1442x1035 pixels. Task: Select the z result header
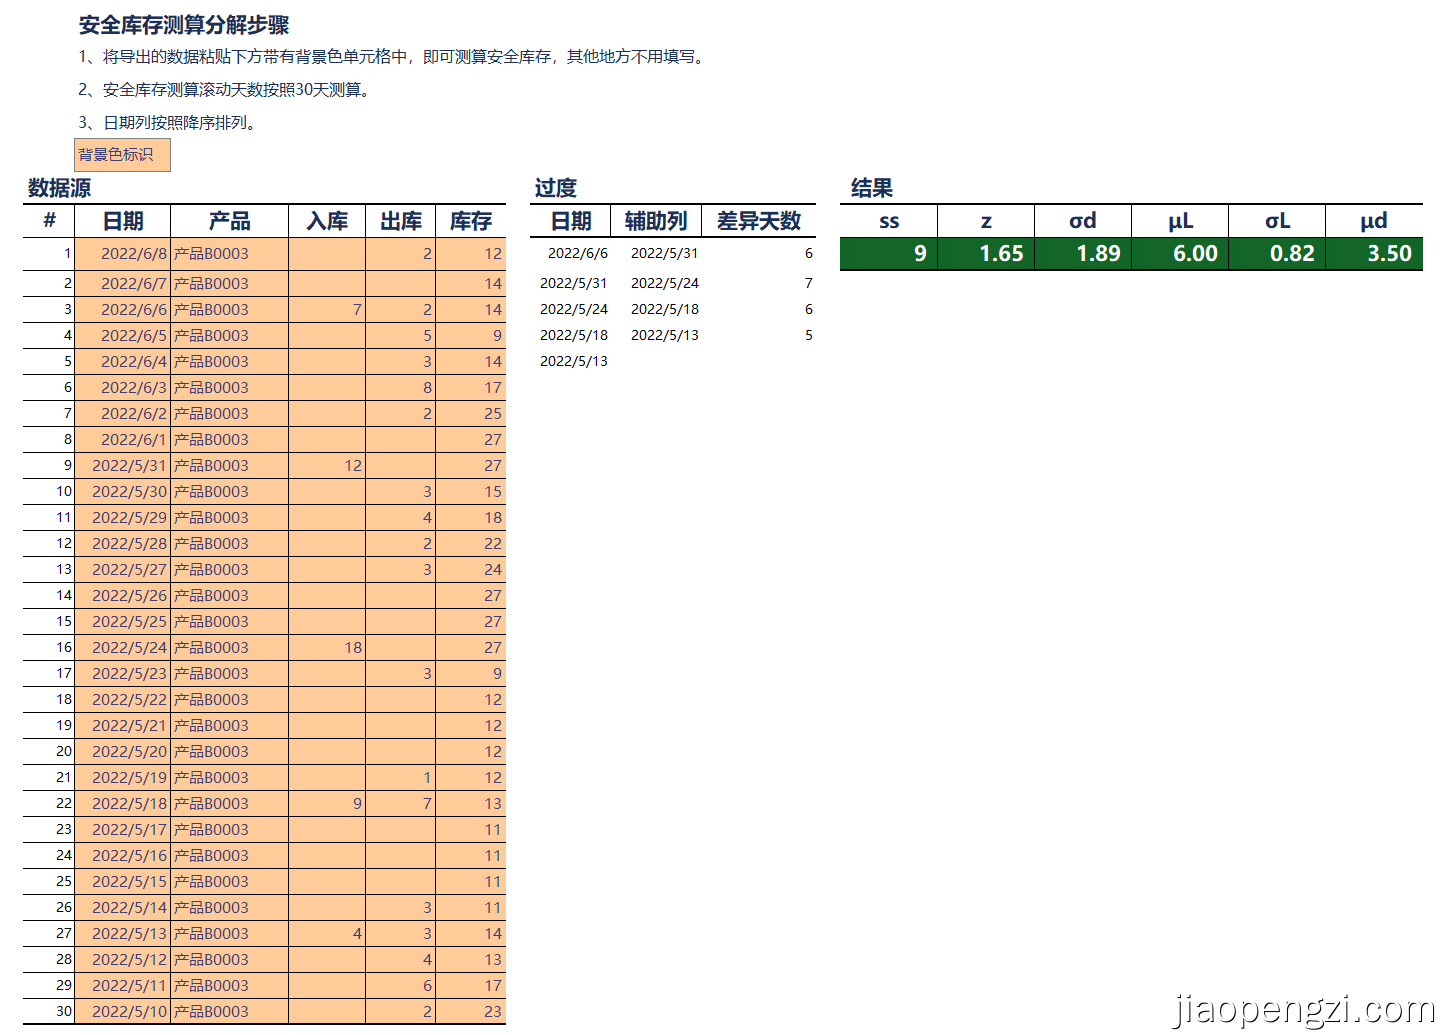(986, 221)
